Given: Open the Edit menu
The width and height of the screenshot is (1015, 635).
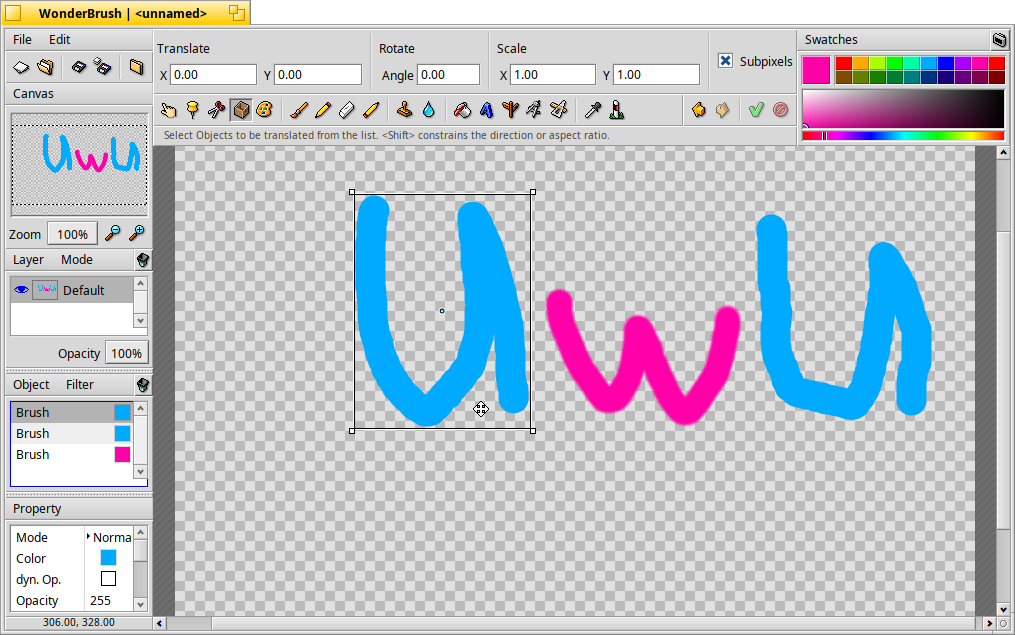Looking at the screenshot, I should [60, 39].
